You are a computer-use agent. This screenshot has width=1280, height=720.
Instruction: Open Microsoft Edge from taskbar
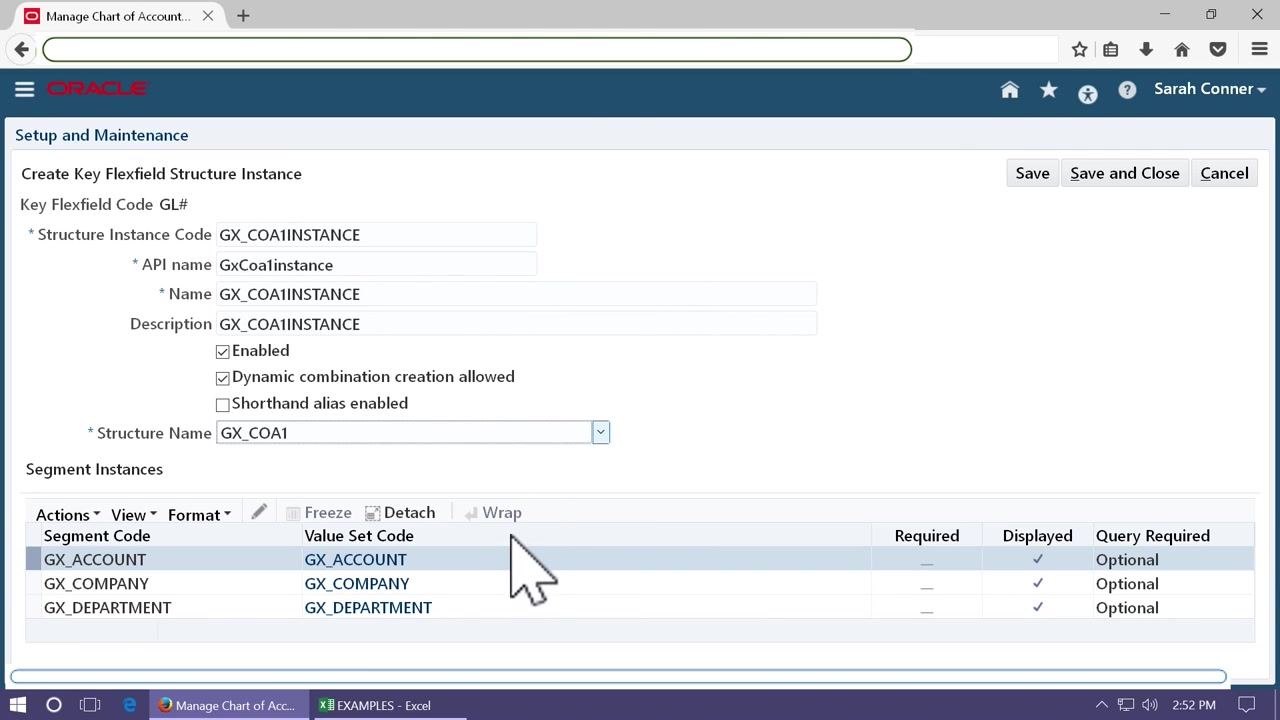click(130, 705)
